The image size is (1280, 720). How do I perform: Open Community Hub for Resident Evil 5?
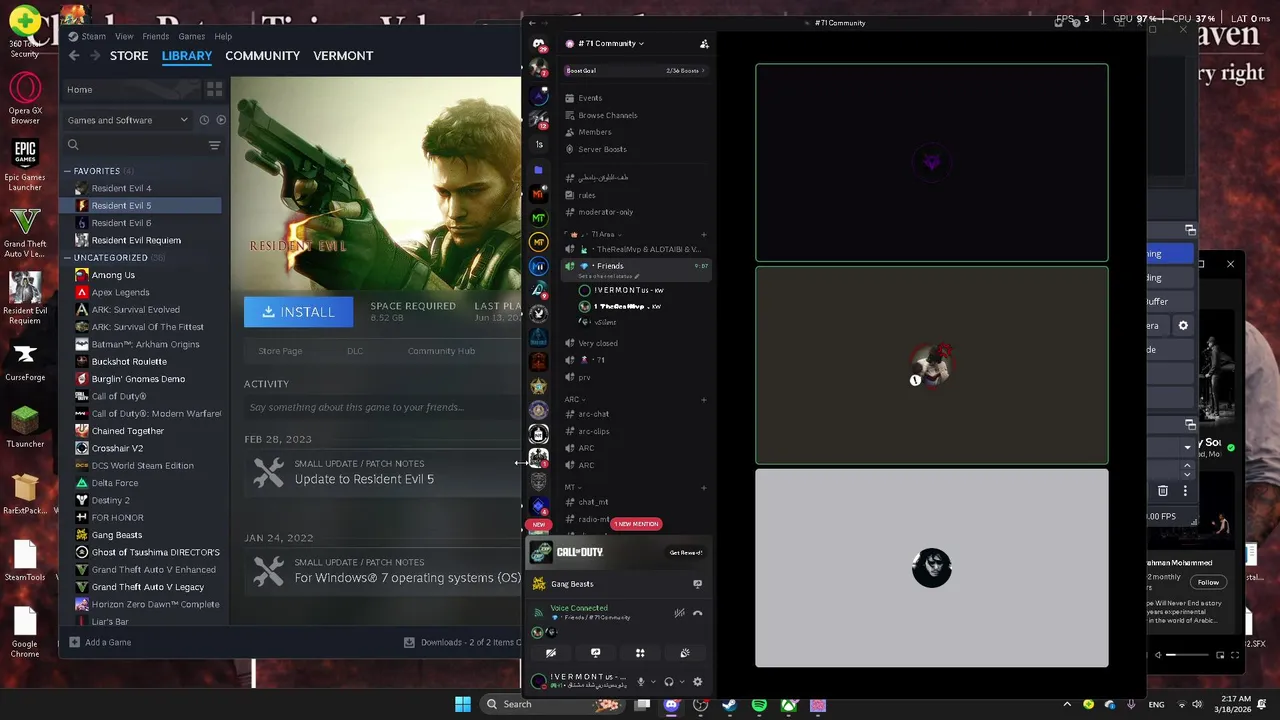[441, 351]
